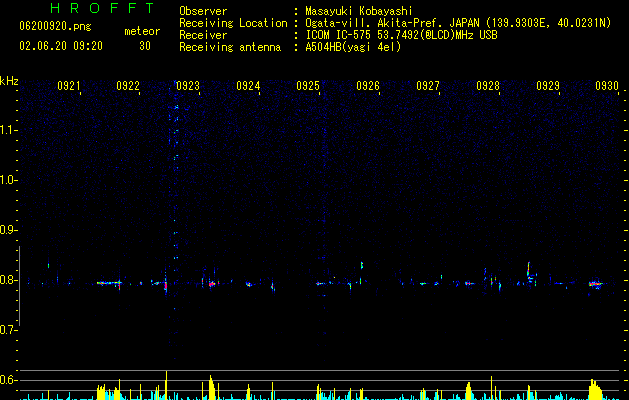Click the Receiver label
629x400 pixels.
tap(203, 35)
